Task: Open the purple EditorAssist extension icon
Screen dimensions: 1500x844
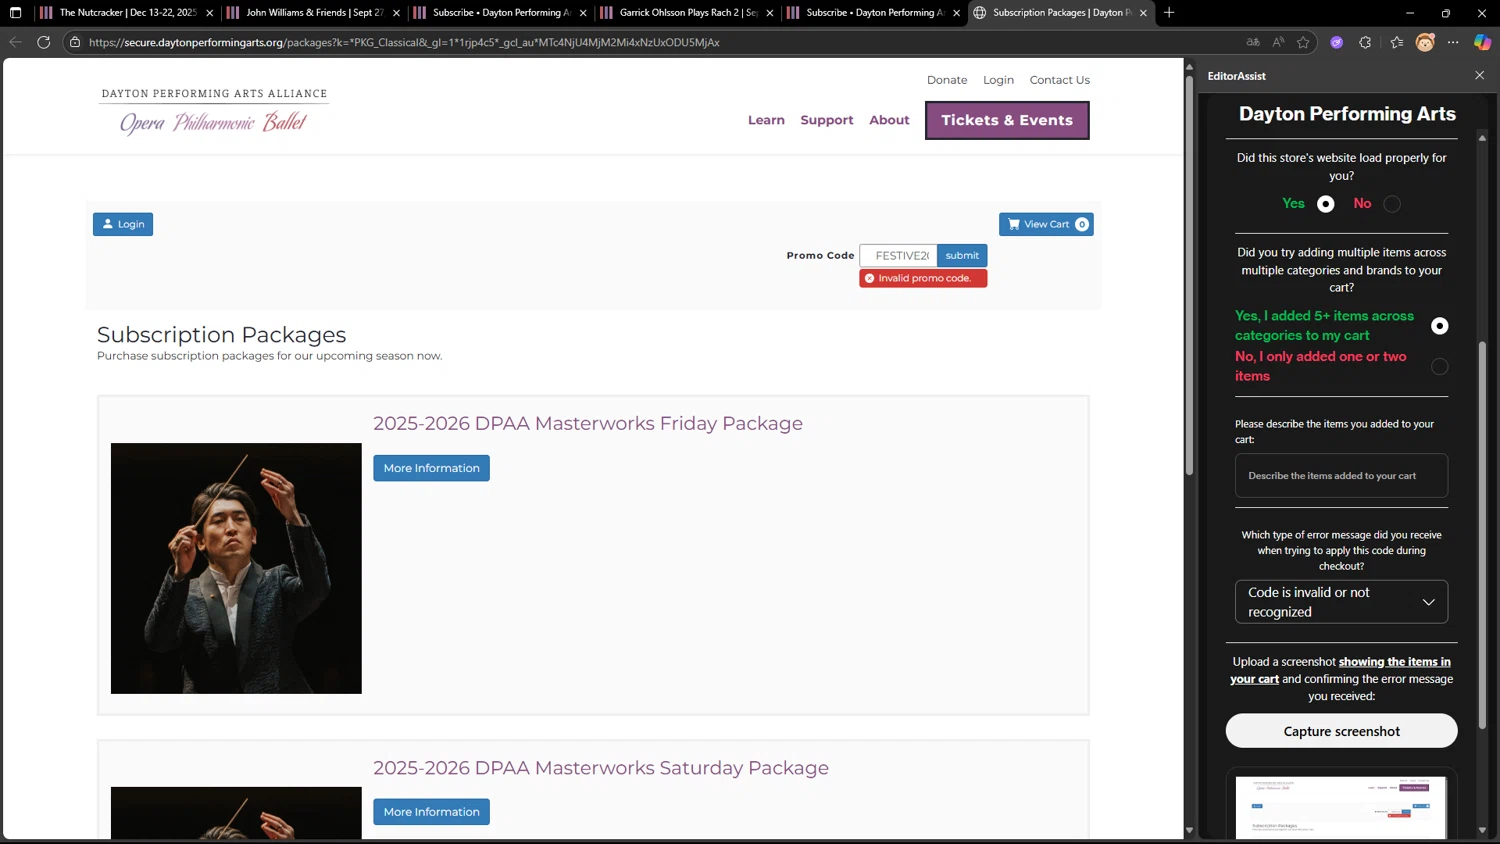Action: click(1337, 42)
